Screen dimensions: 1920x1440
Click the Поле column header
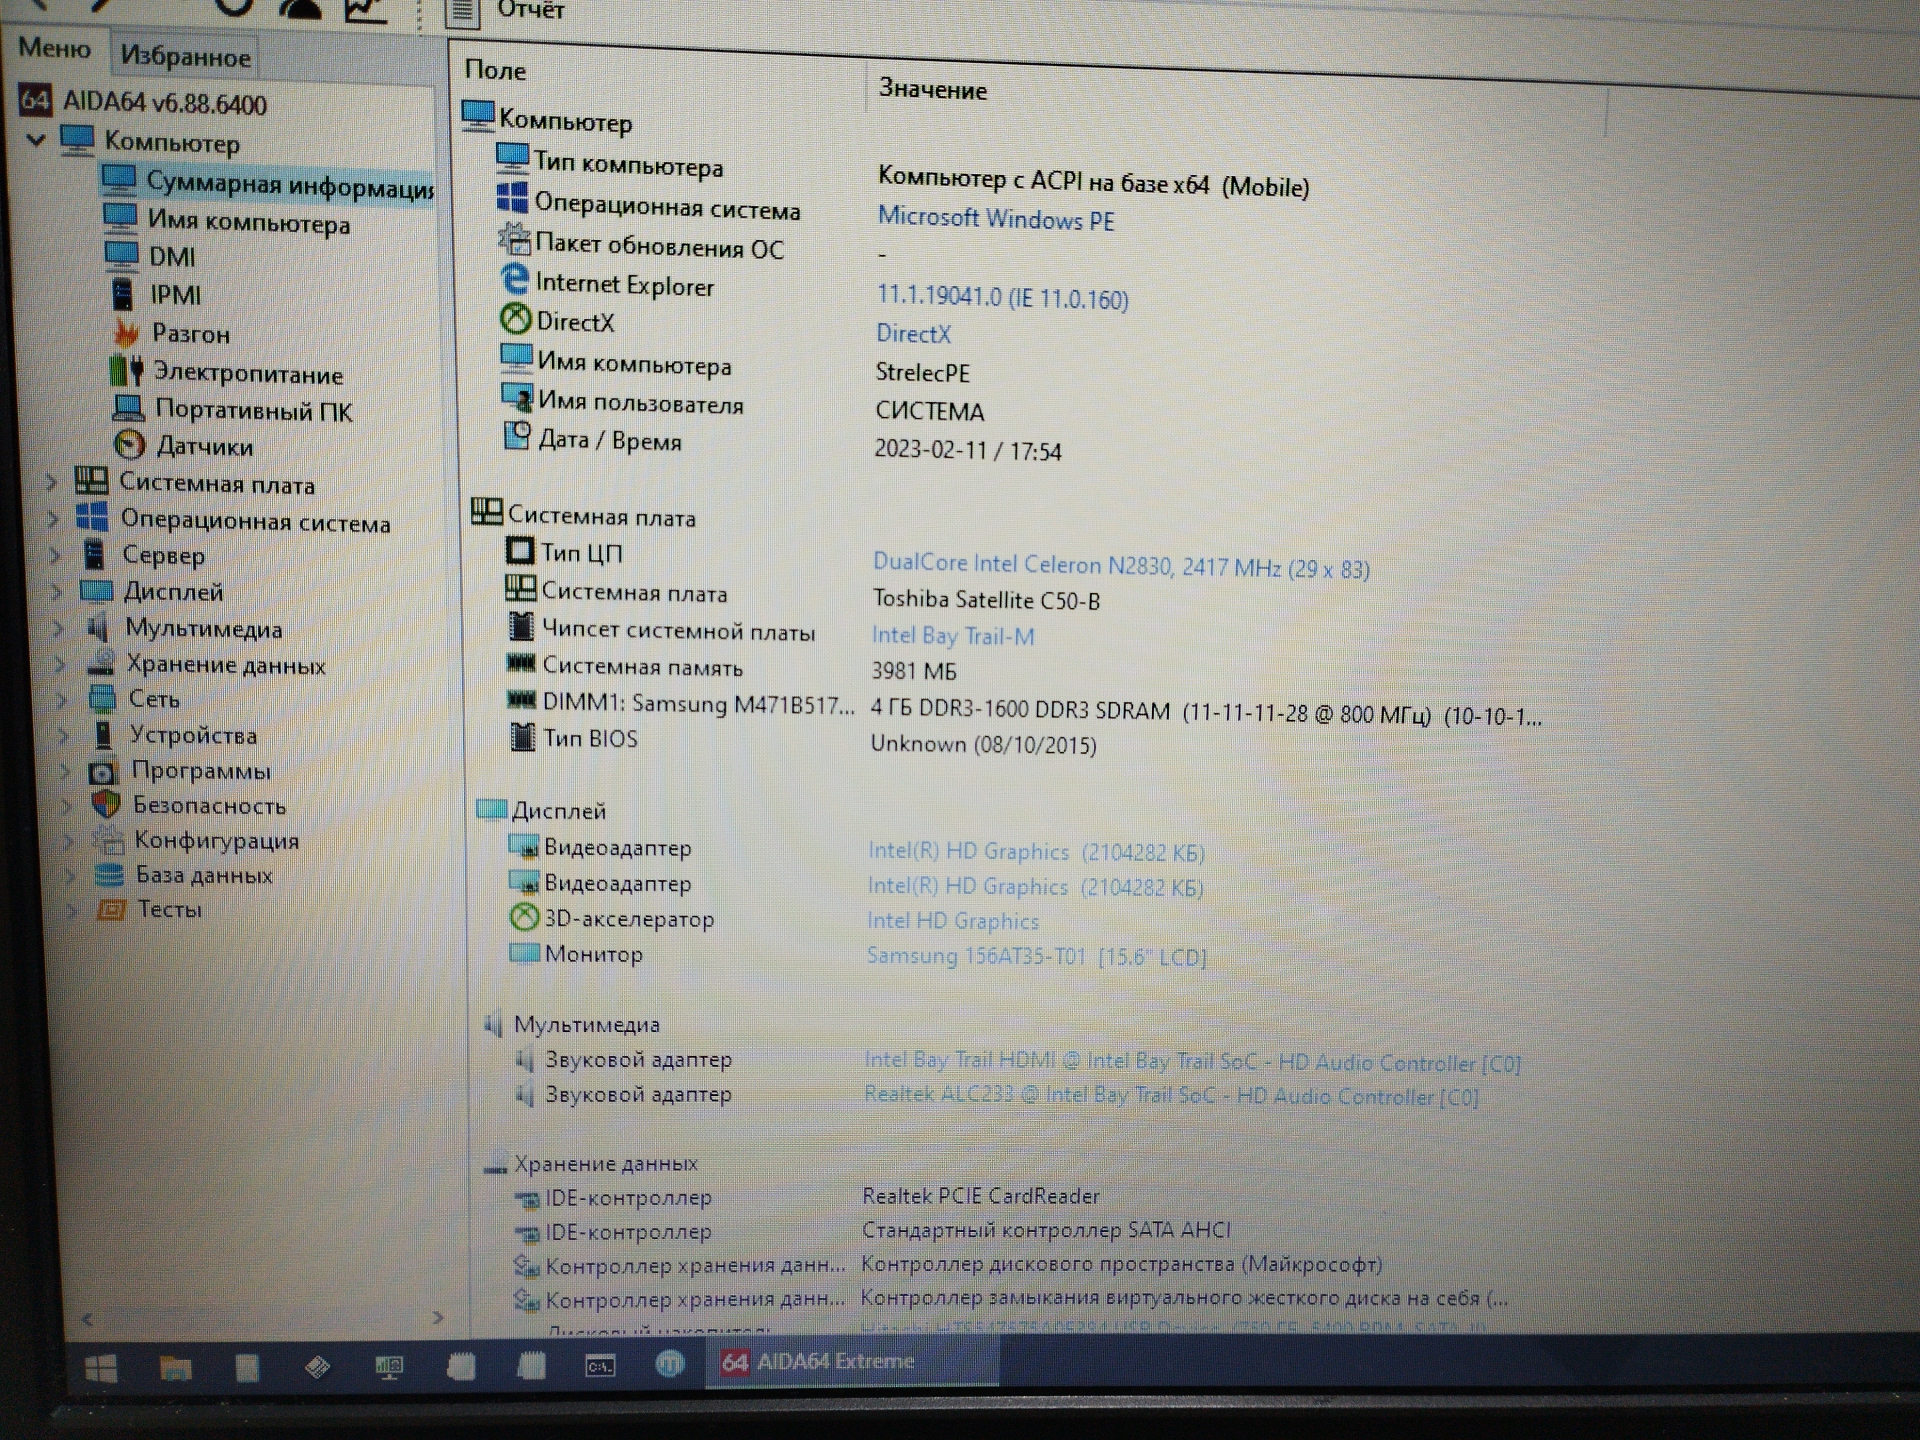click(495, 70)
